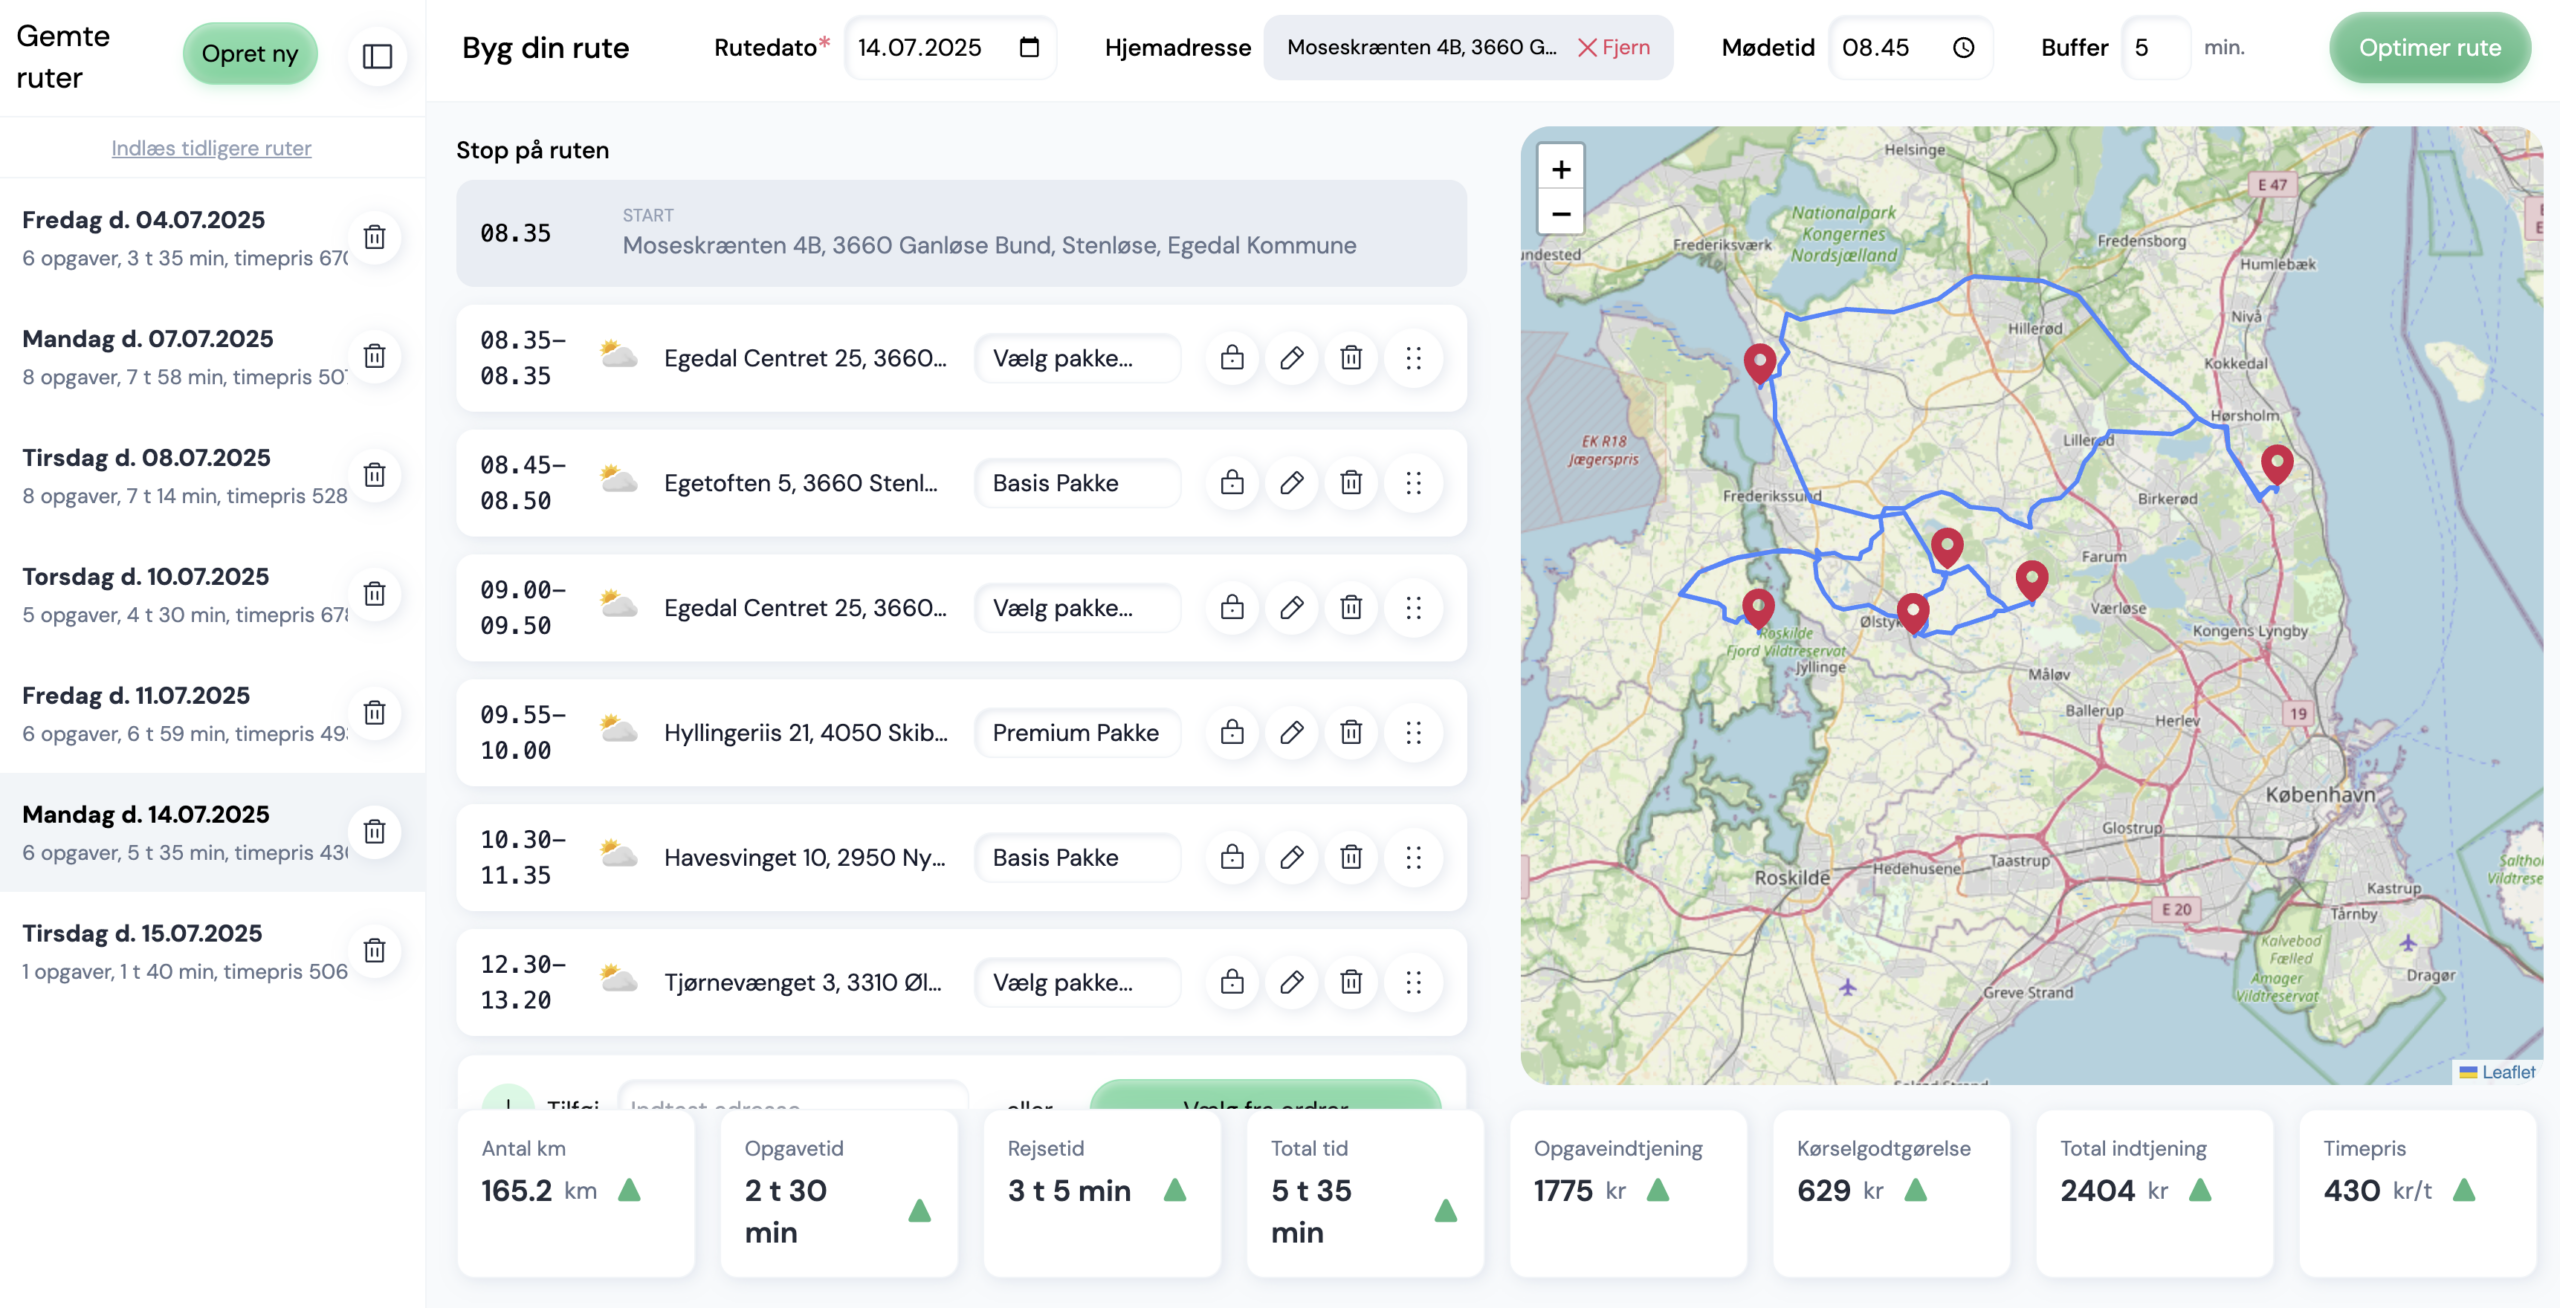This screenshot has width=2560, height=1308.
Task: Click the Optimer rute button
Action: (x=2430, y=47)
